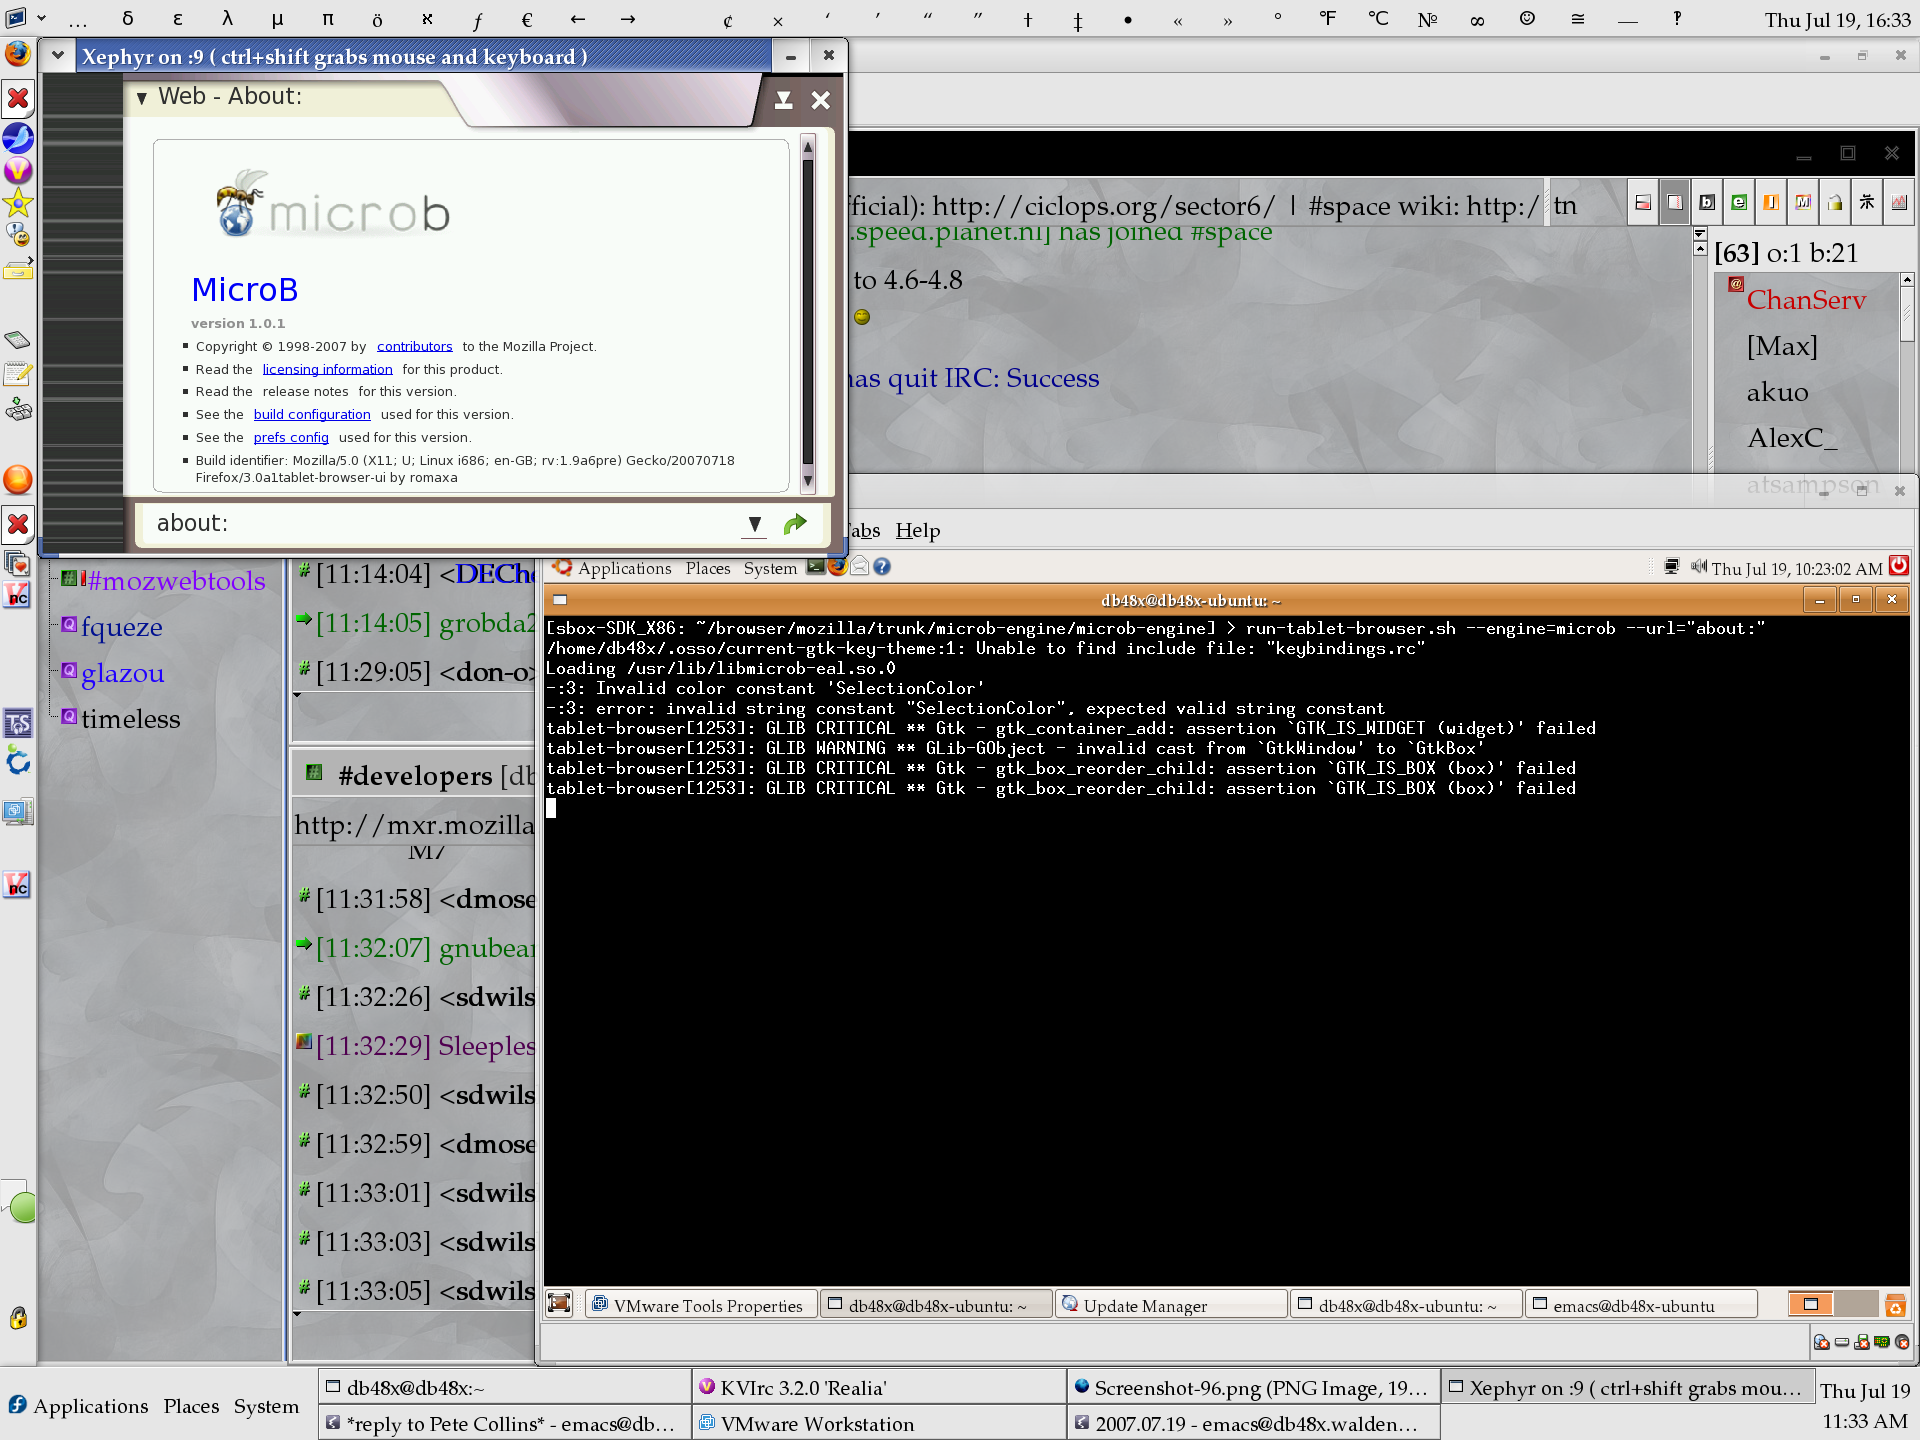This screenshot has height=1440, width=1920.
Task: Open the prefs config link
Action: coord(291,437)
